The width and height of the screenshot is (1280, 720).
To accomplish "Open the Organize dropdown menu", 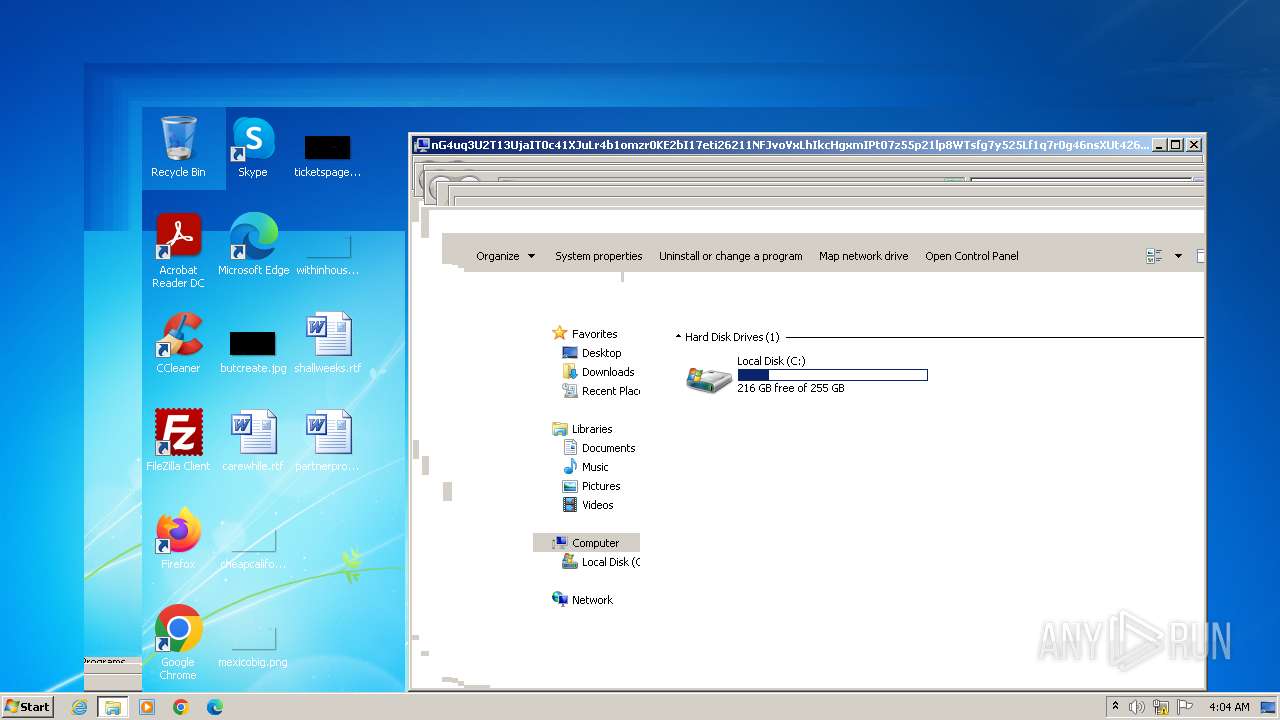I will 505,256.
